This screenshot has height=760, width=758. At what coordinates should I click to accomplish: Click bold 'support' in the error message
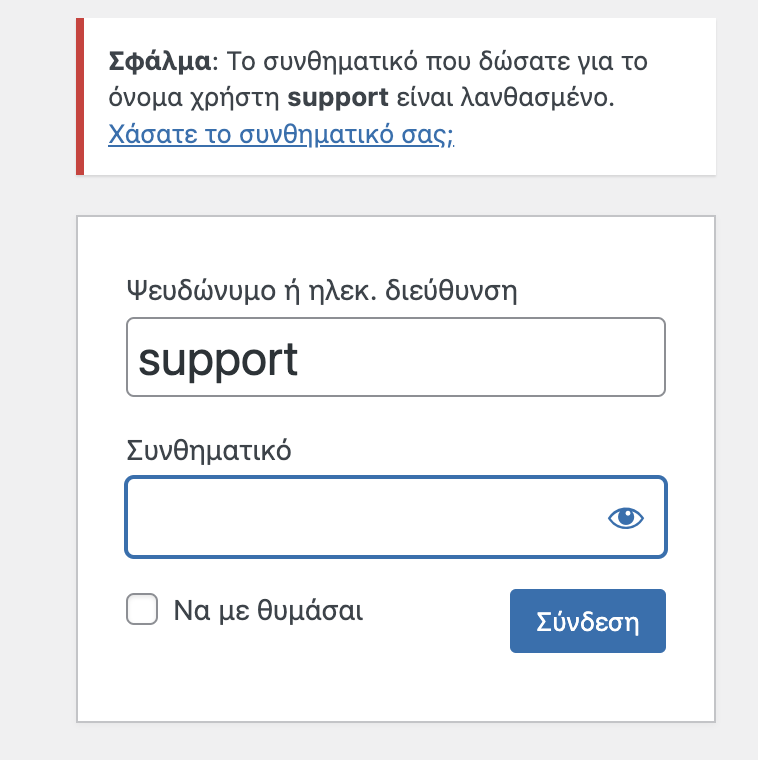click(x=338, y=98)
